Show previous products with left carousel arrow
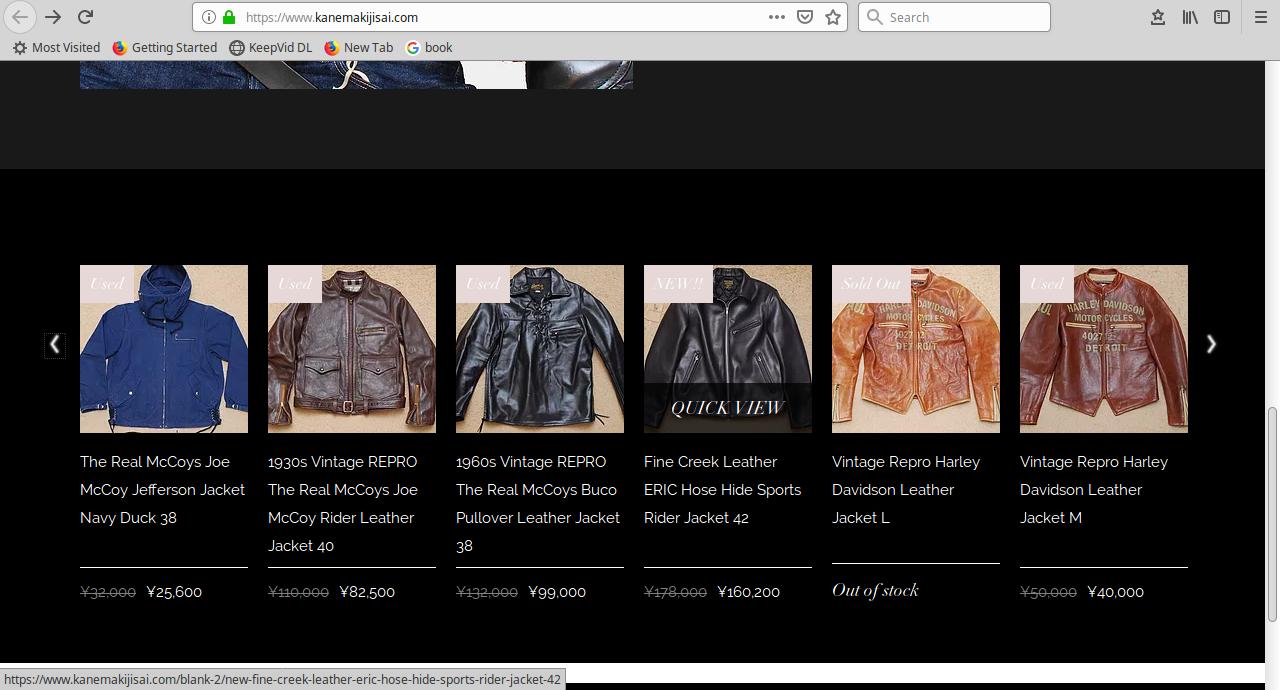This screenshot has height=690, width=1280. [55, 344]
